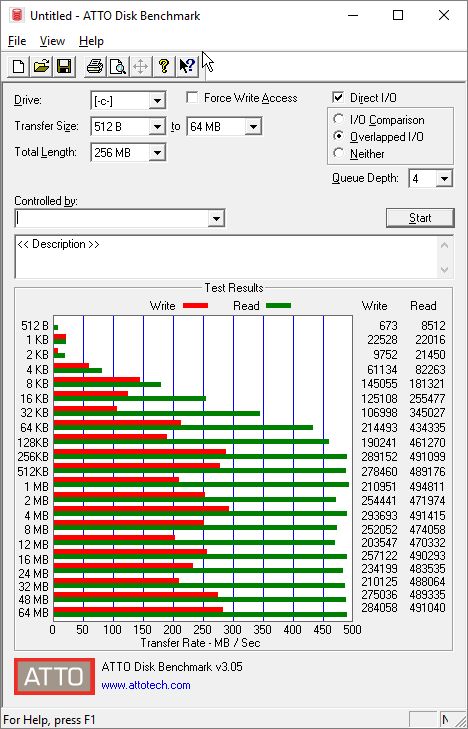Uncheck the Direct I/O checkbox

click(x=338, y=98)
